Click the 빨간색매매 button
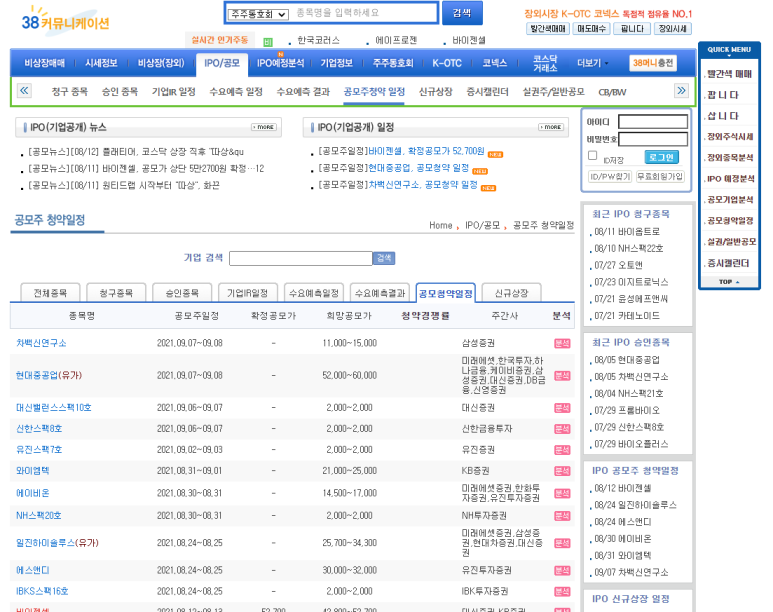 548,29
